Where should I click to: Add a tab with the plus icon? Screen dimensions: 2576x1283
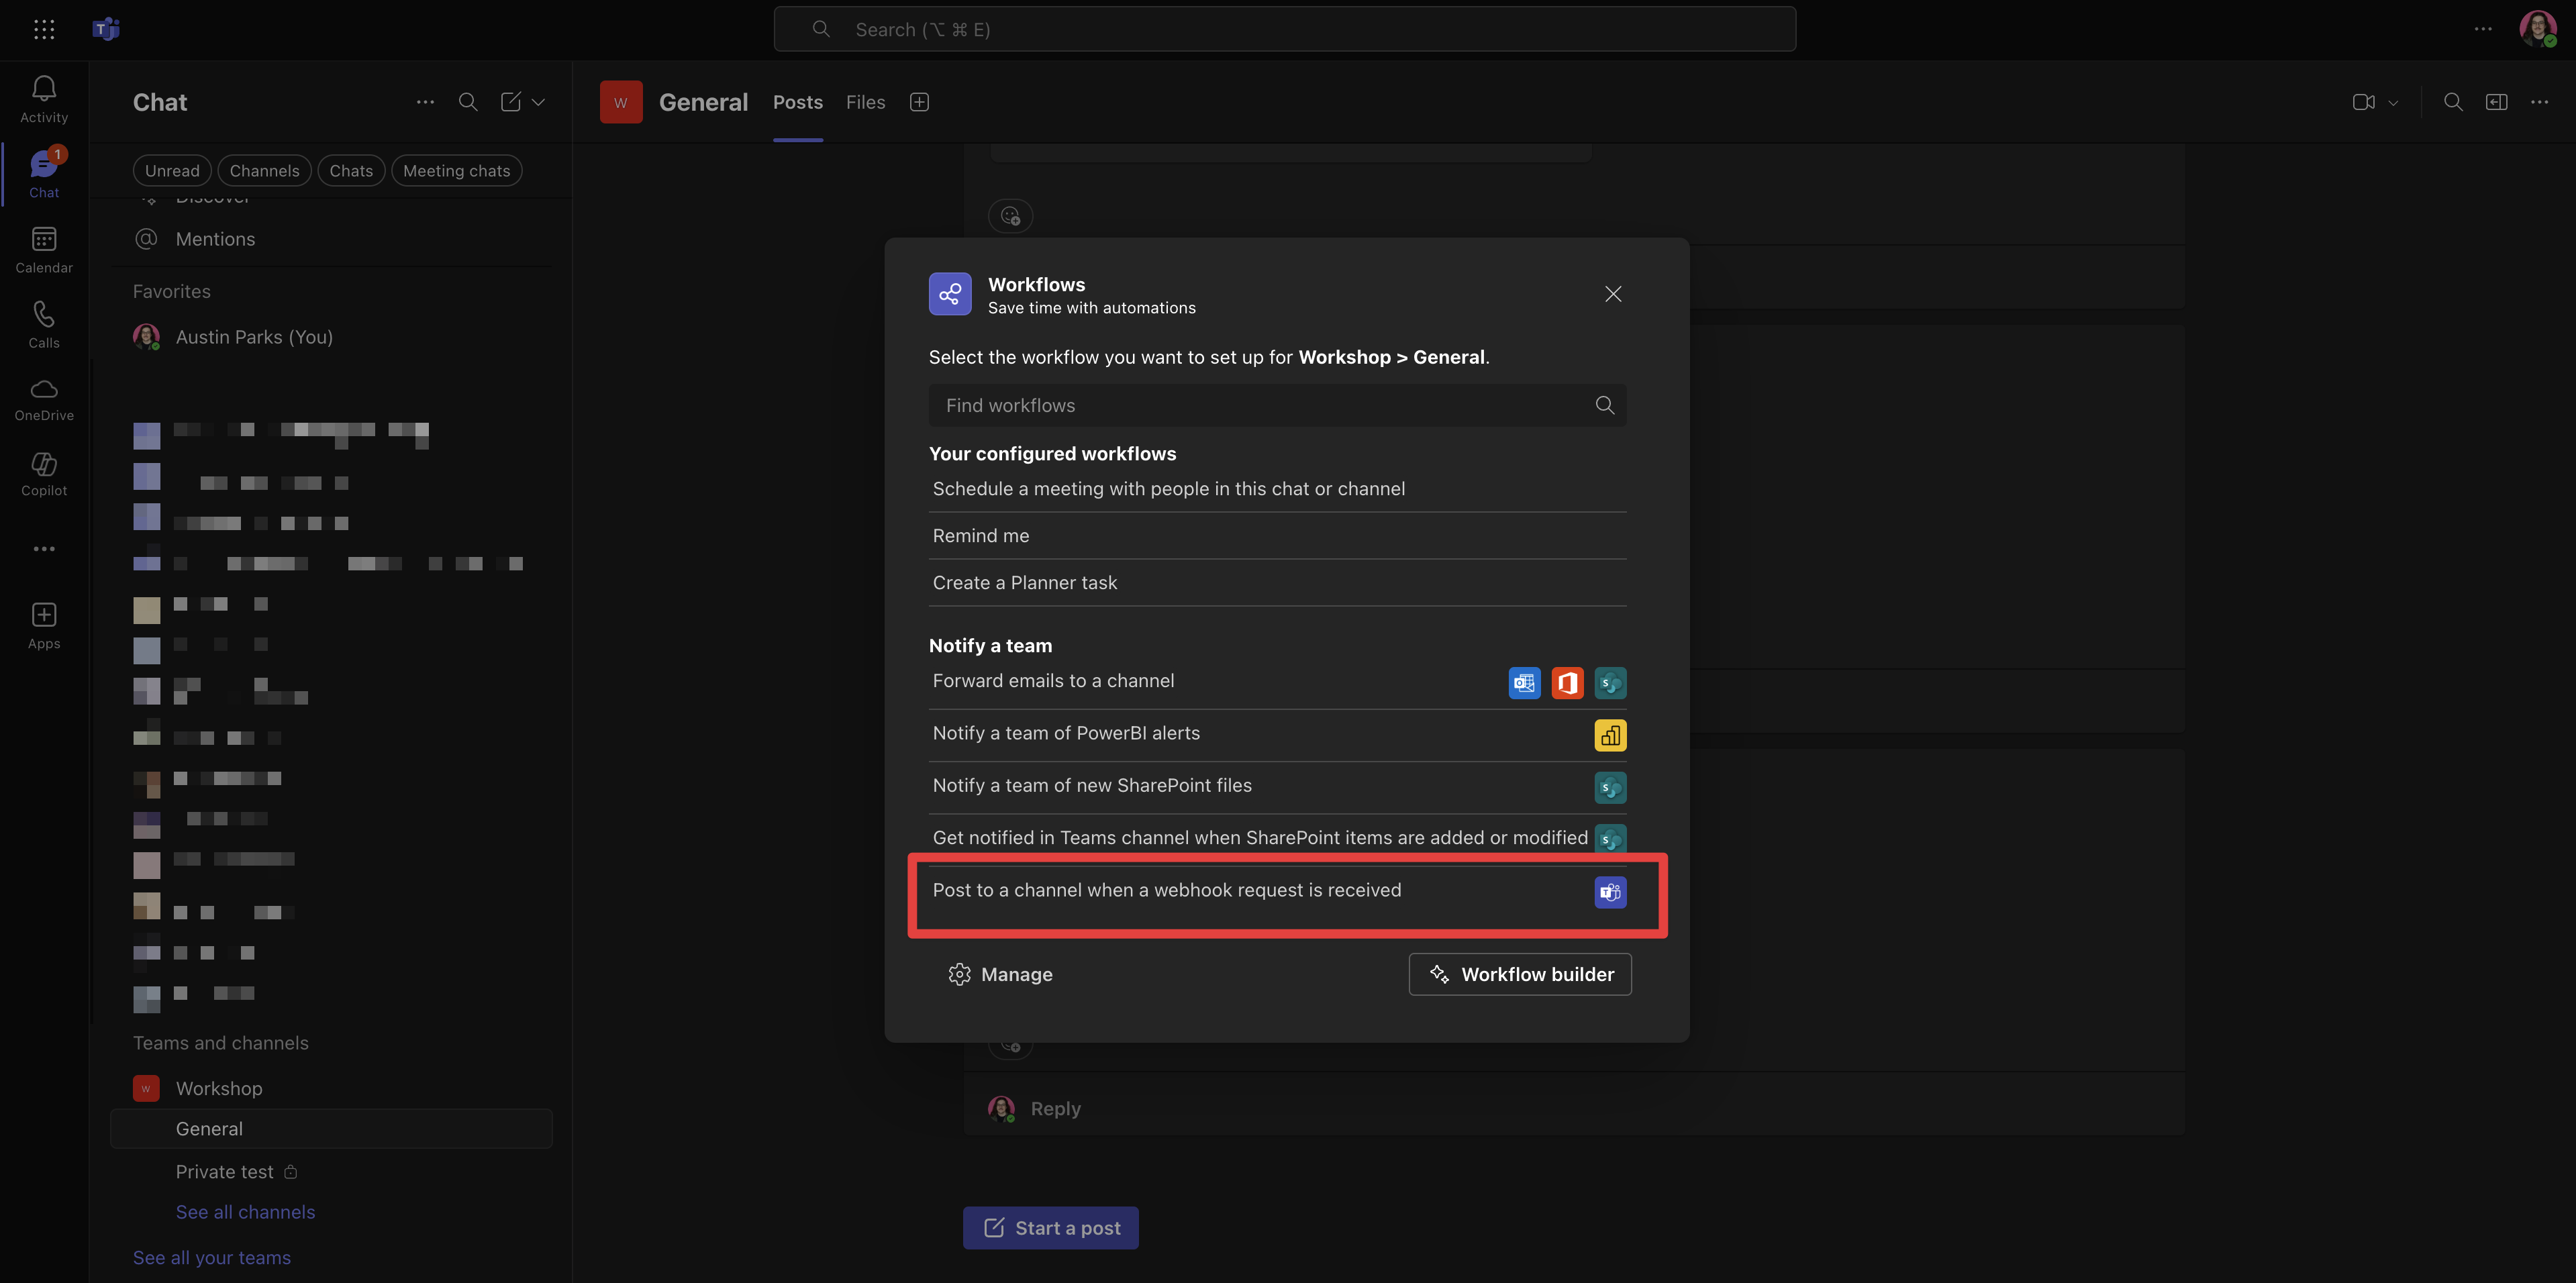point(919,102)
